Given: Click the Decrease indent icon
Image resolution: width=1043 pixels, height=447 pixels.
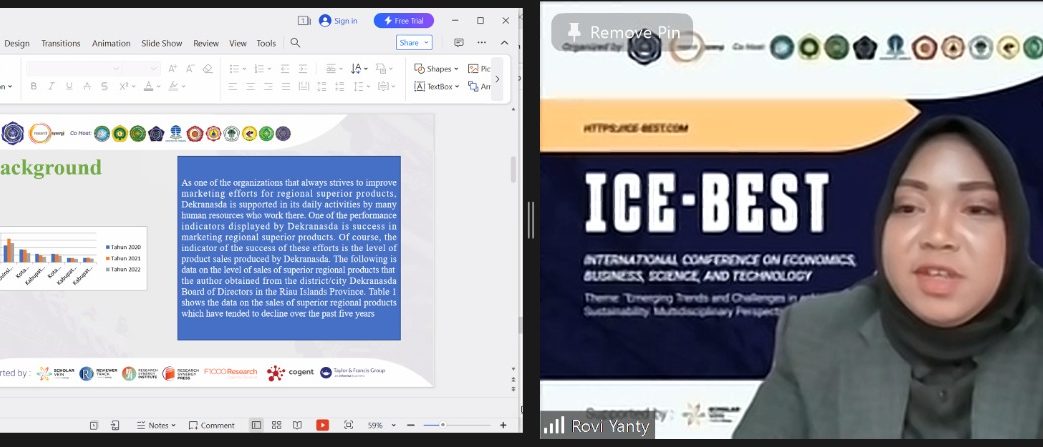Looking at the screenshot, I should (x=285, y=69).
